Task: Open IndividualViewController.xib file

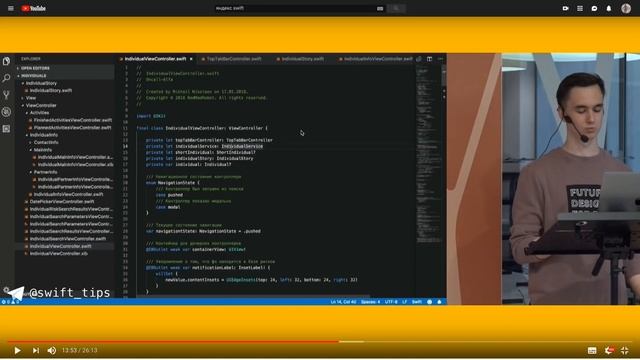Action: [x=58, y=253]
